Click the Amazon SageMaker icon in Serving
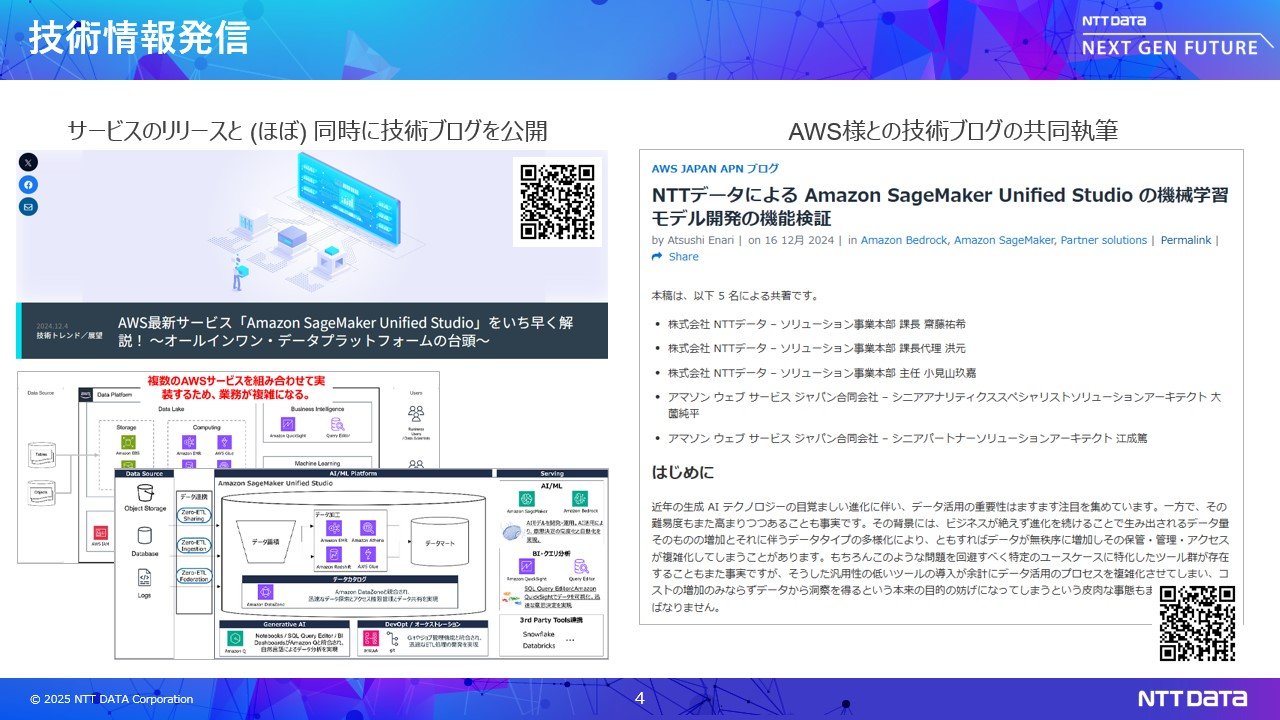Screen dimensions: 1280x720 pos(526,498)
